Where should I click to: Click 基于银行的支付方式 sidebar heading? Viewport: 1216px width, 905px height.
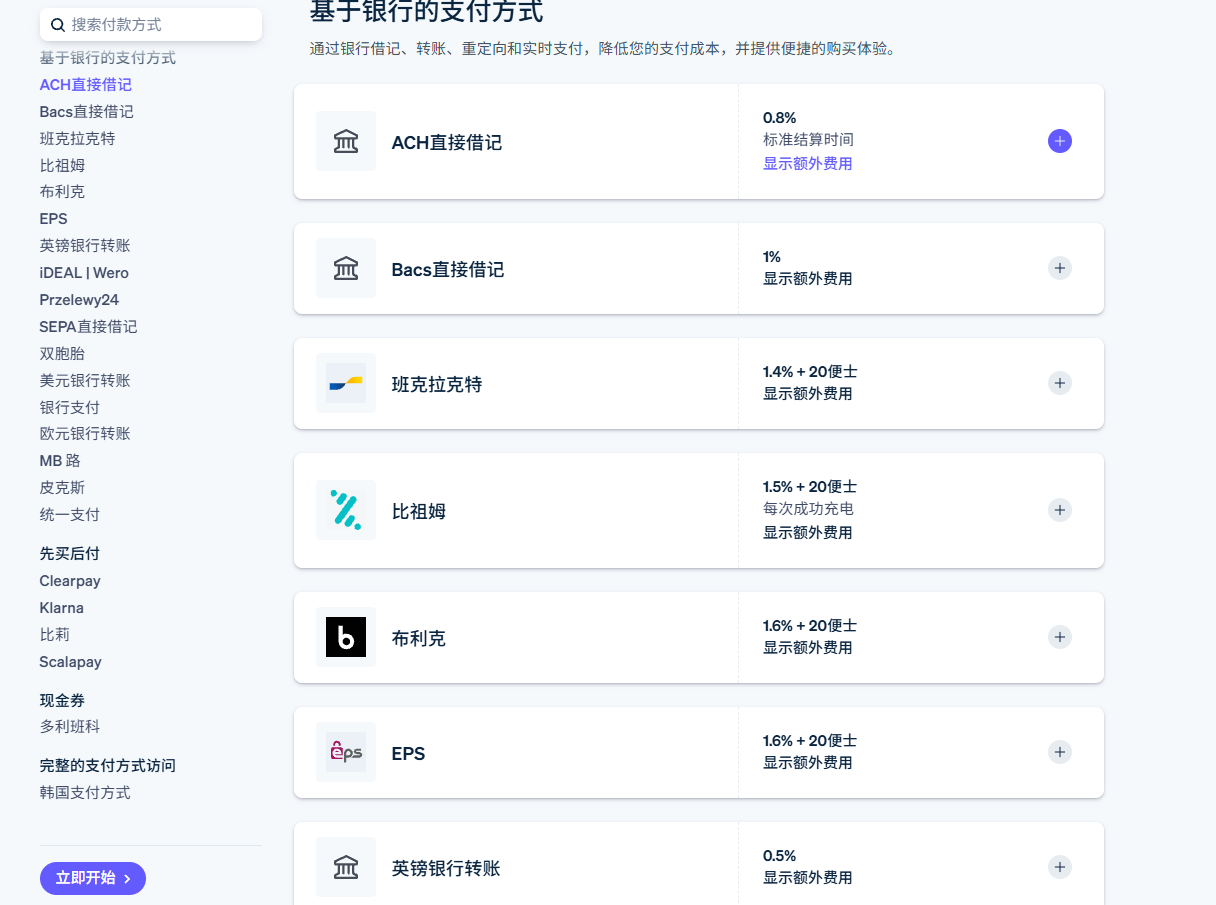click(x=108, y=58)
